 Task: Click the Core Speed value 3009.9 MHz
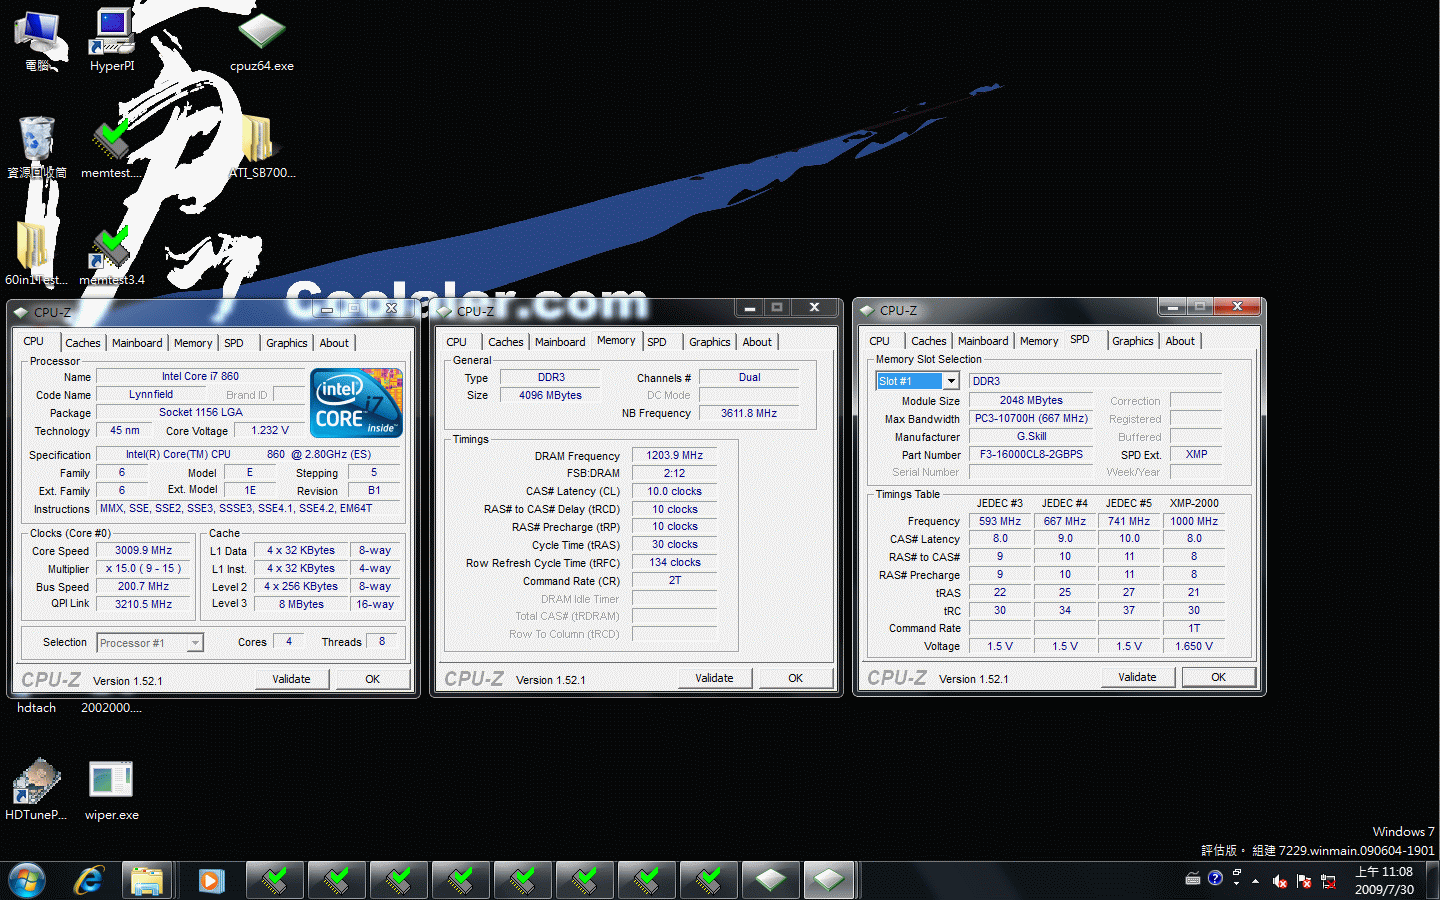coord(143,551)
